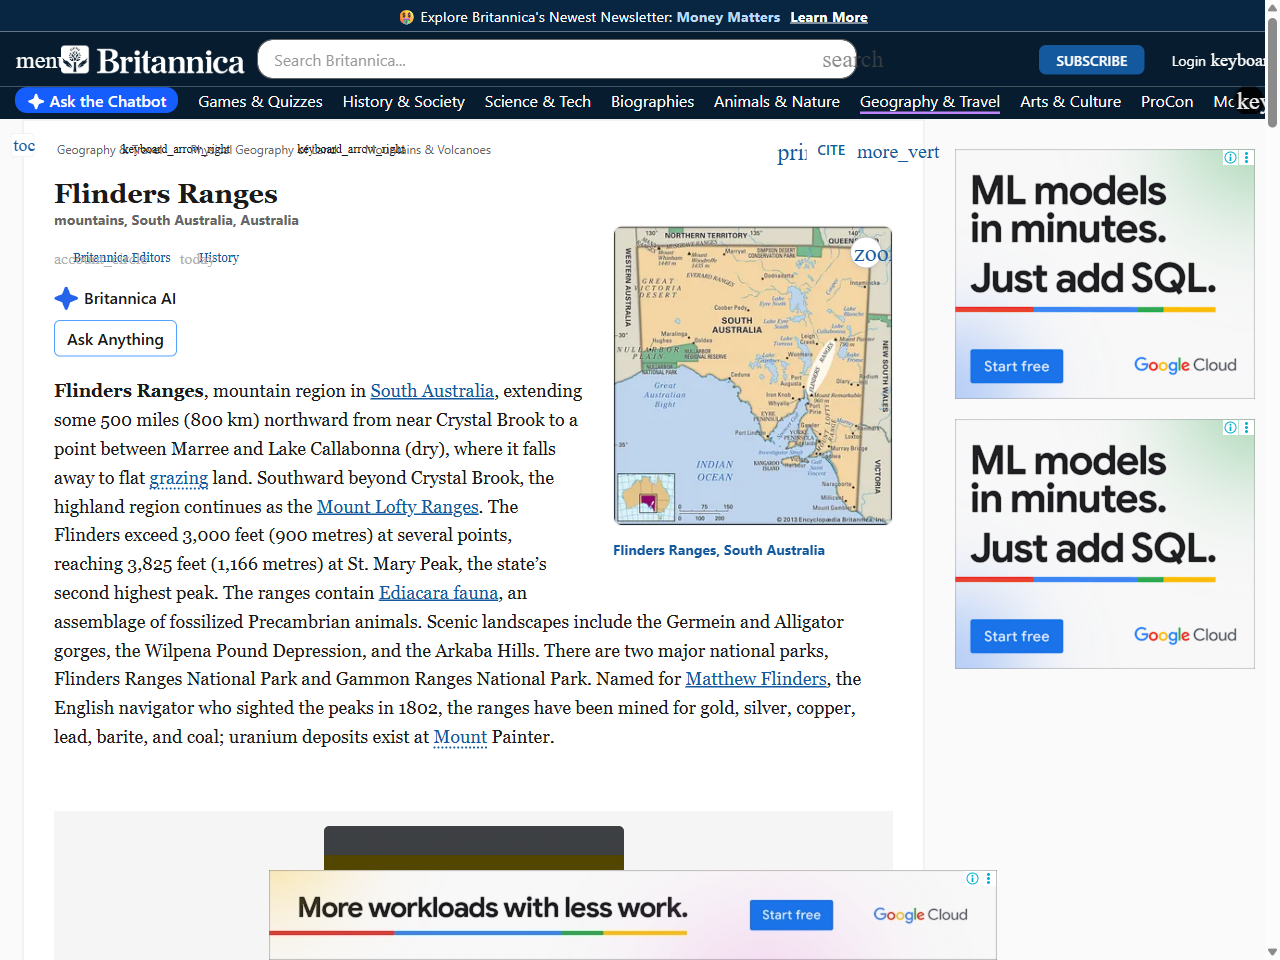Open History & Society menu

pos(404,101)
